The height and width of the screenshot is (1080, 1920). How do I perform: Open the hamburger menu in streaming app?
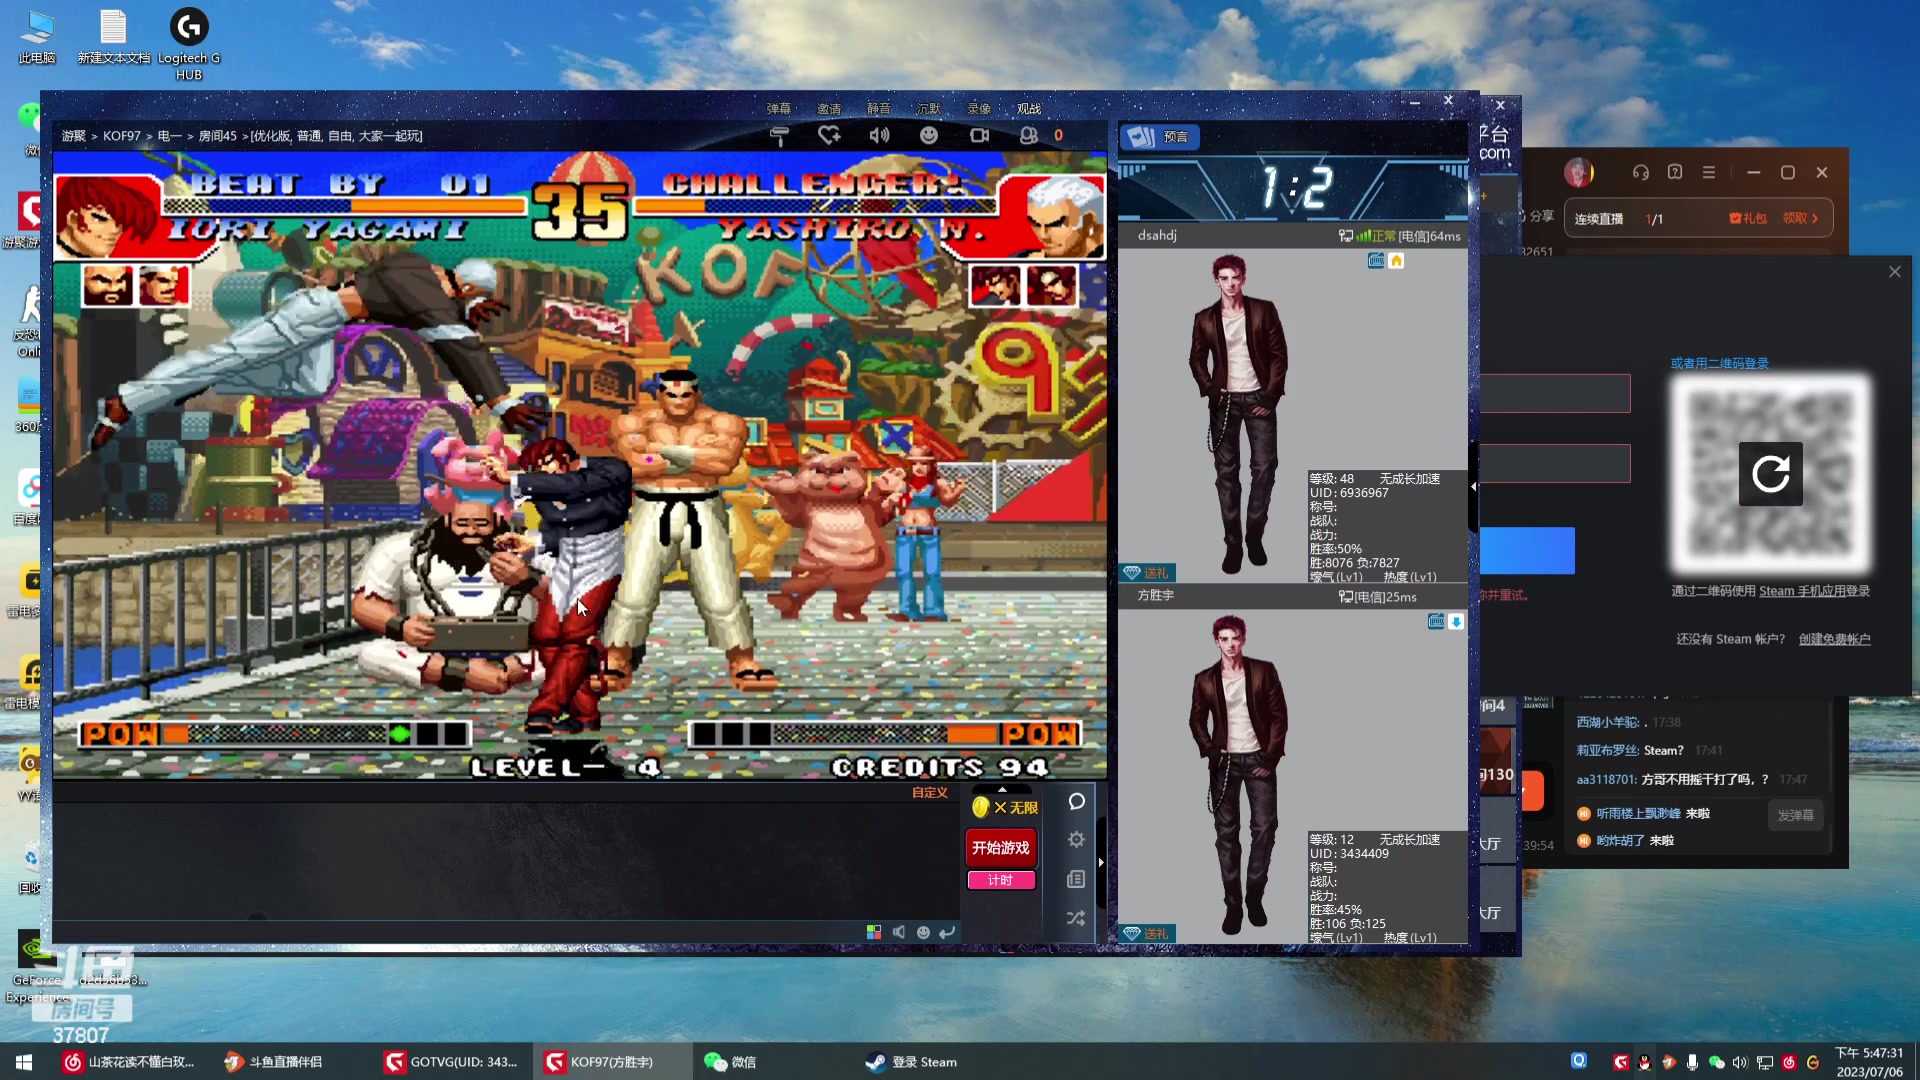coord(1709,173)
